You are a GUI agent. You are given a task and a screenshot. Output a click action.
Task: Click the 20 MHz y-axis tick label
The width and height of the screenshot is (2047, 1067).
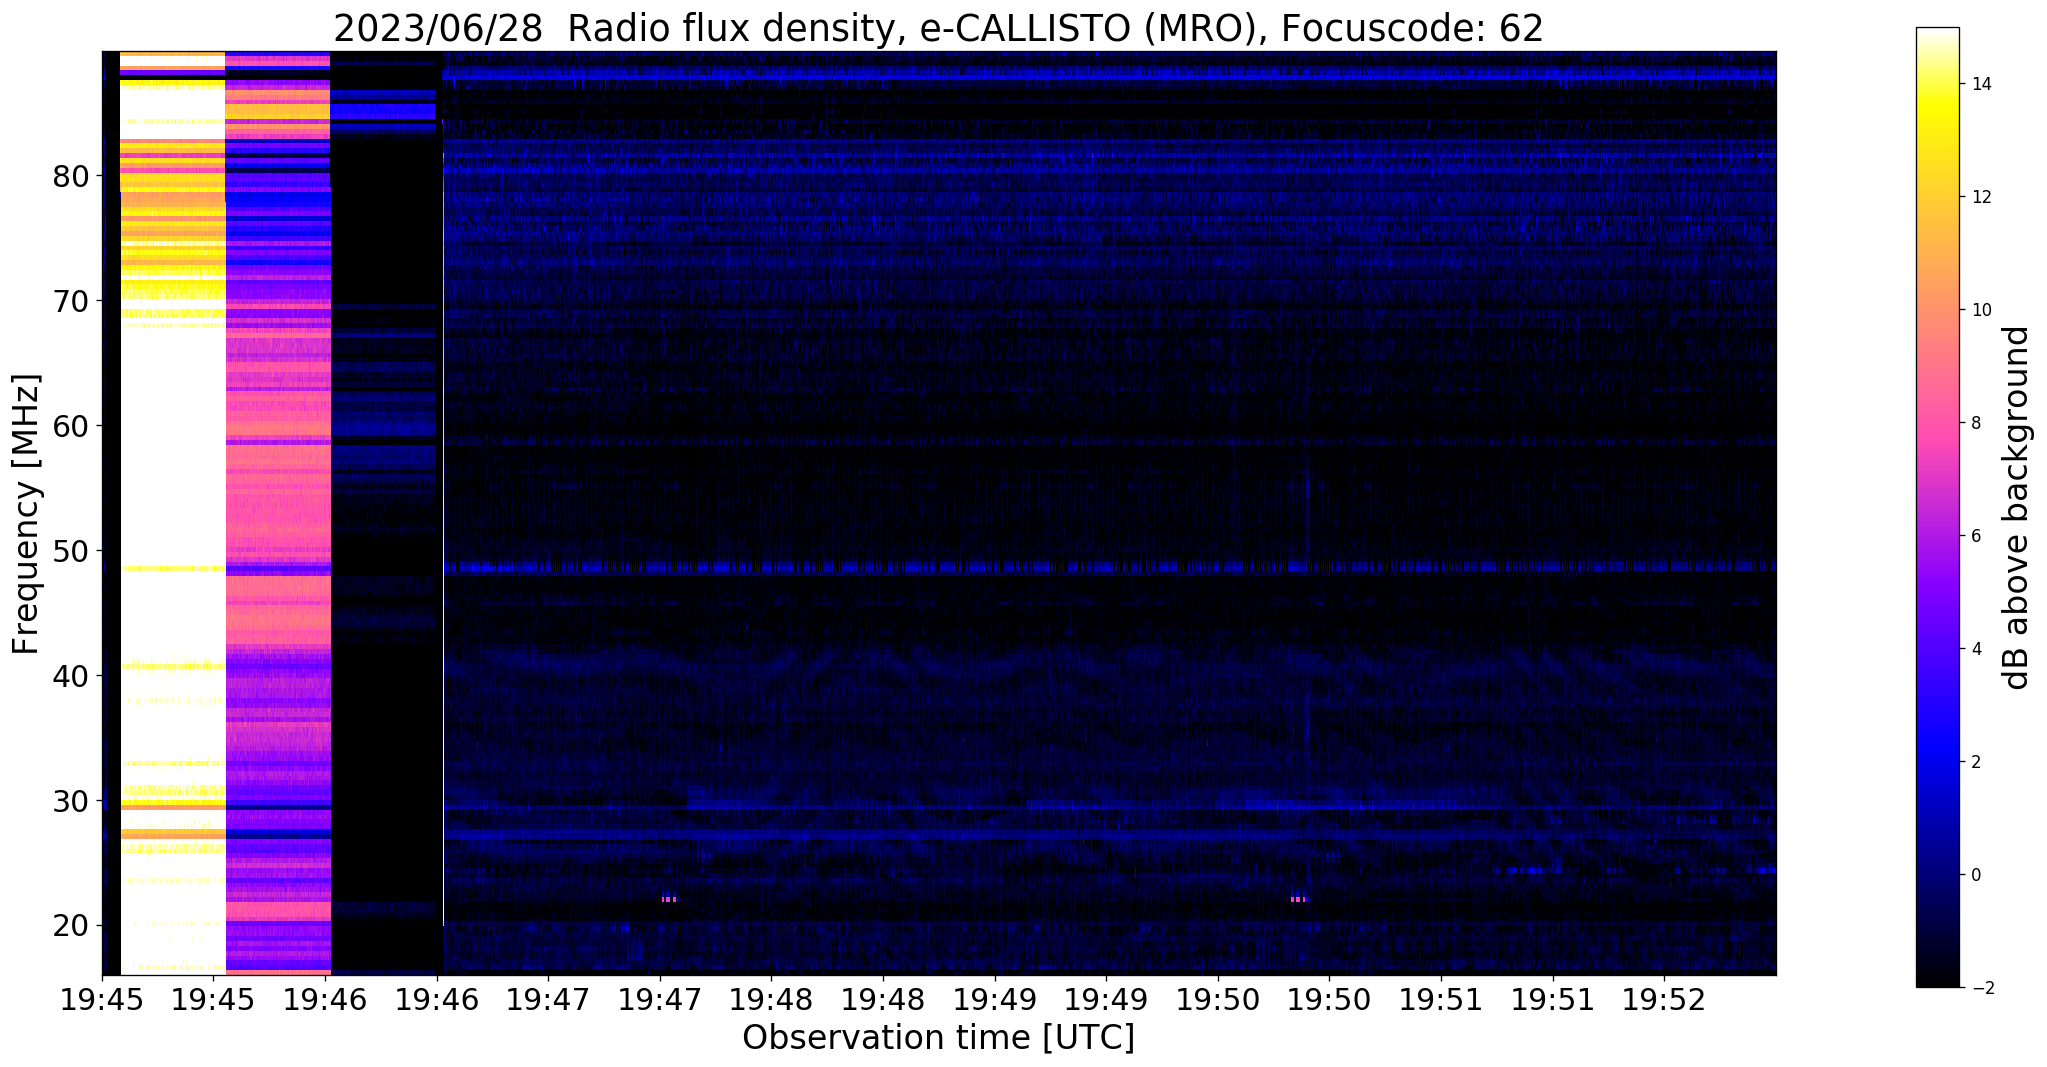coord(71,927)
